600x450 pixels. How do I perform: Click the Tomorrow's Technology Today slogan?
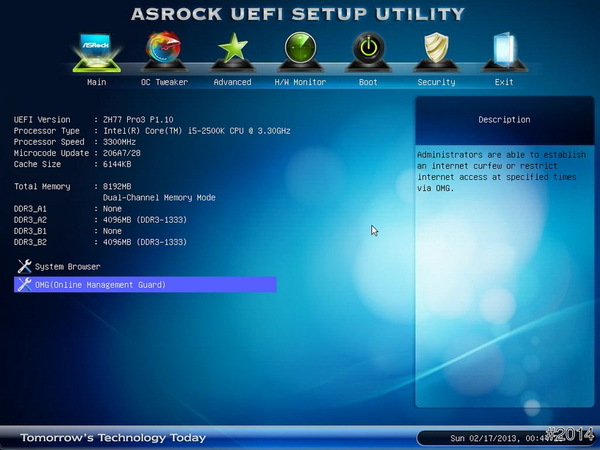click(113, 437)
